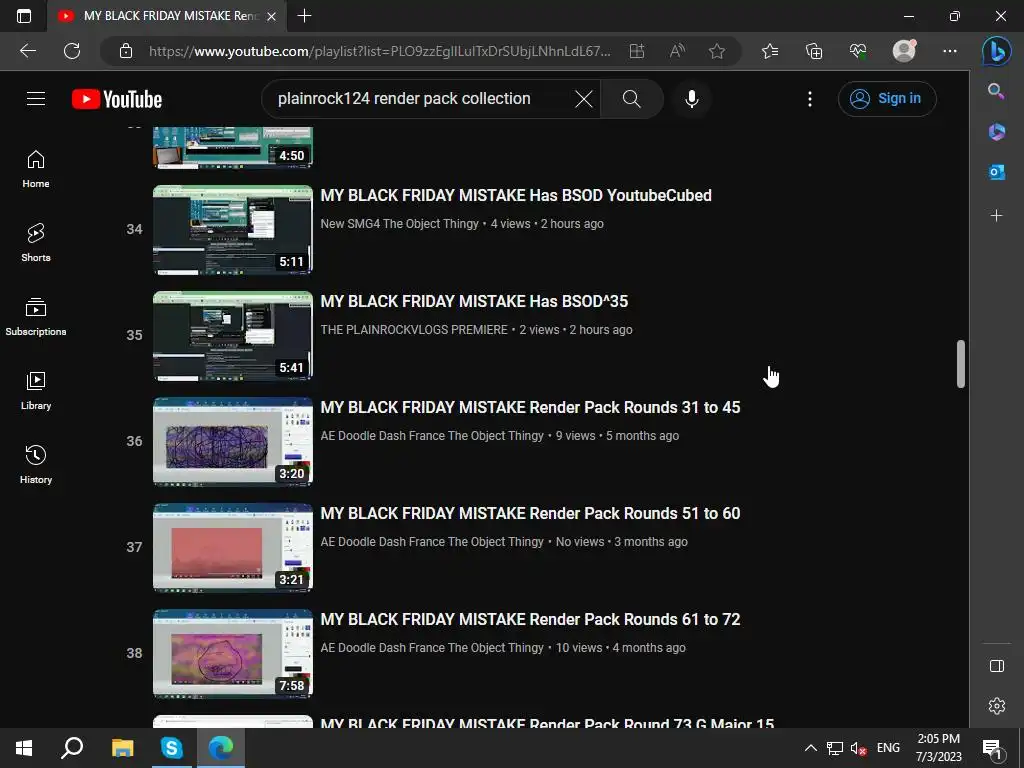The width and height of the screenshot is (1024, 768).
Task: Open Shorts in sidebar
Action: (x=36, y=242)
